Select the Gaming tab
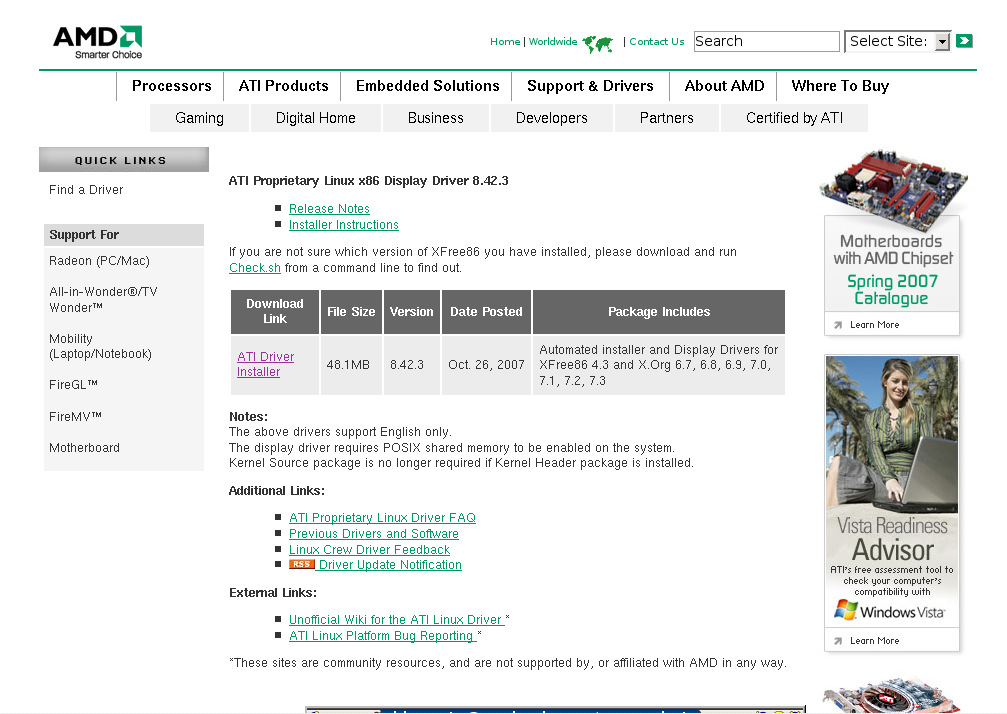Image resolution: width=1007 pixels, height=714 pixels. coord(199,118)
